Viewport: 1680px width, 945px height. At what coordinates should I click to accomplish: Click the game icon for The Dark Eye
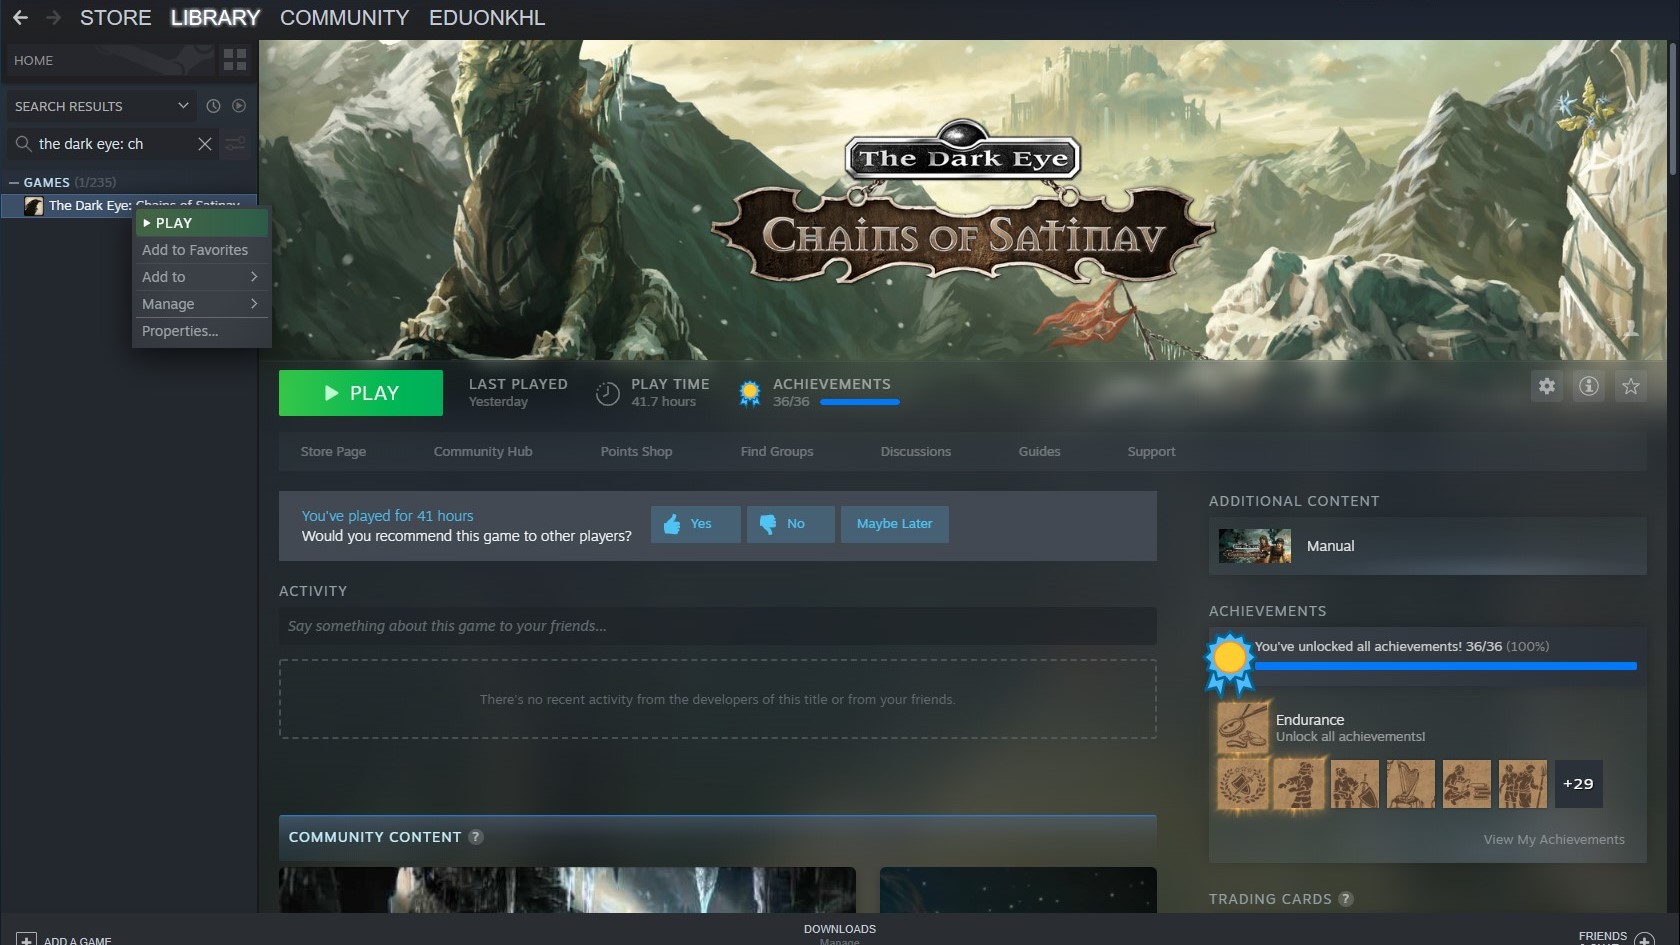coord(33,206)
